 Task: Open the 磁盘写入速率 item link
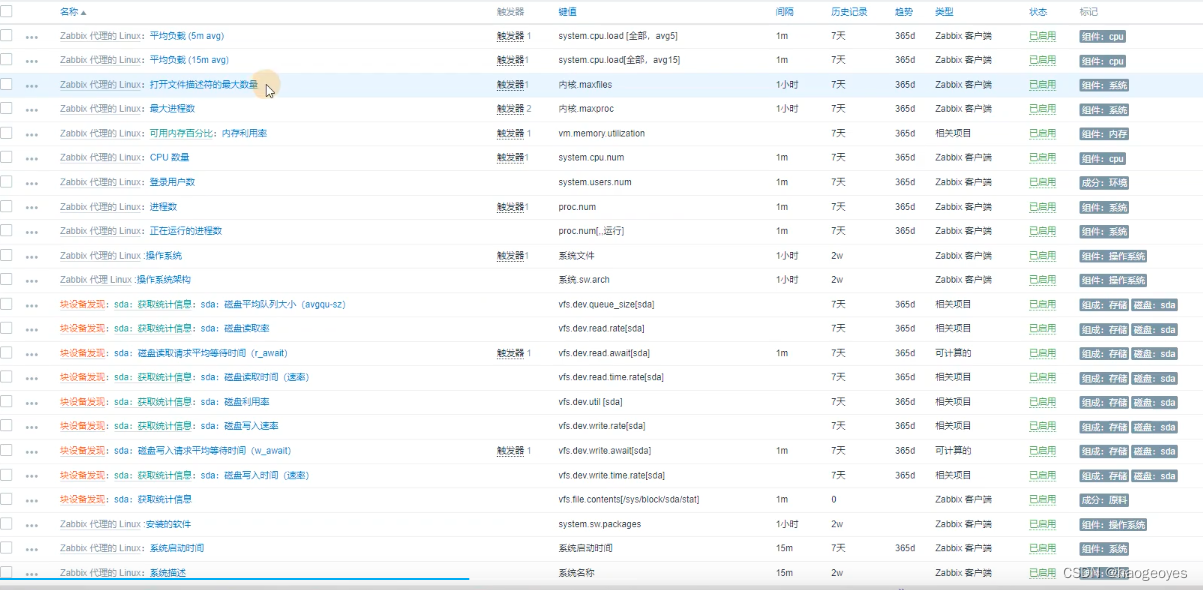click(x=249, y=426)
